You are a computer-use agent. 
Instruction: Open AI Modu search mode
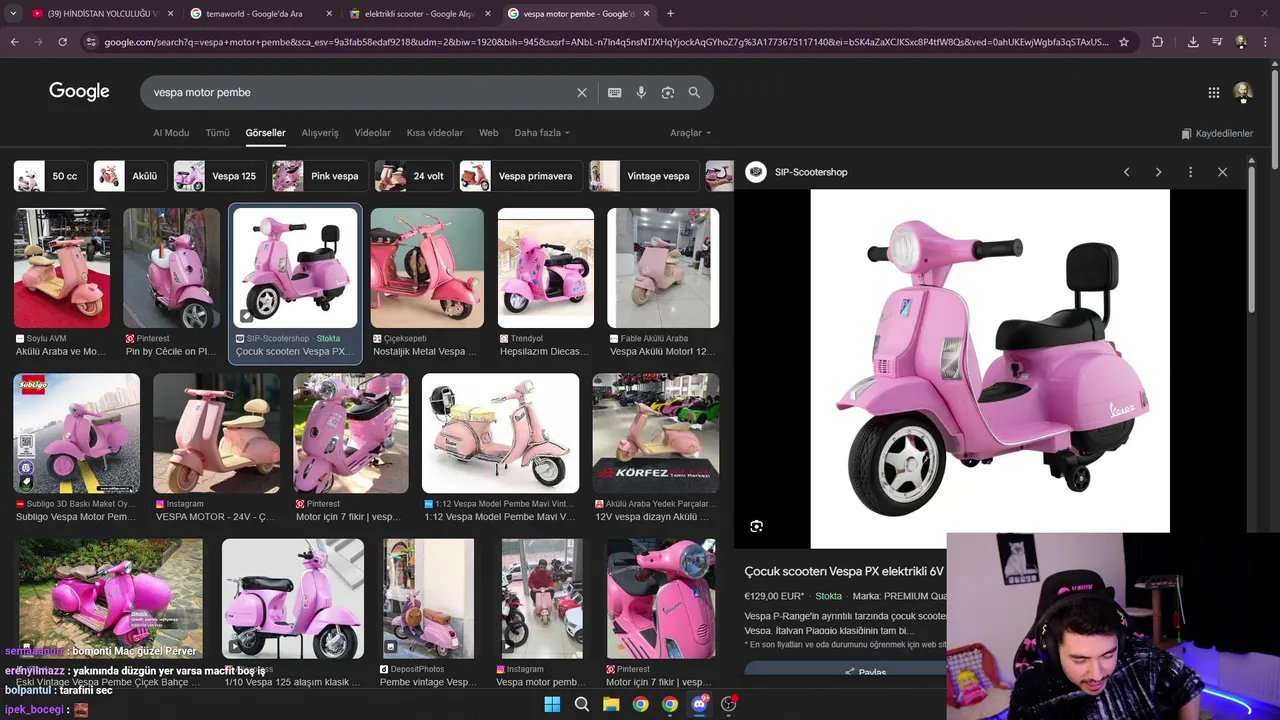(x=171, y=133)
